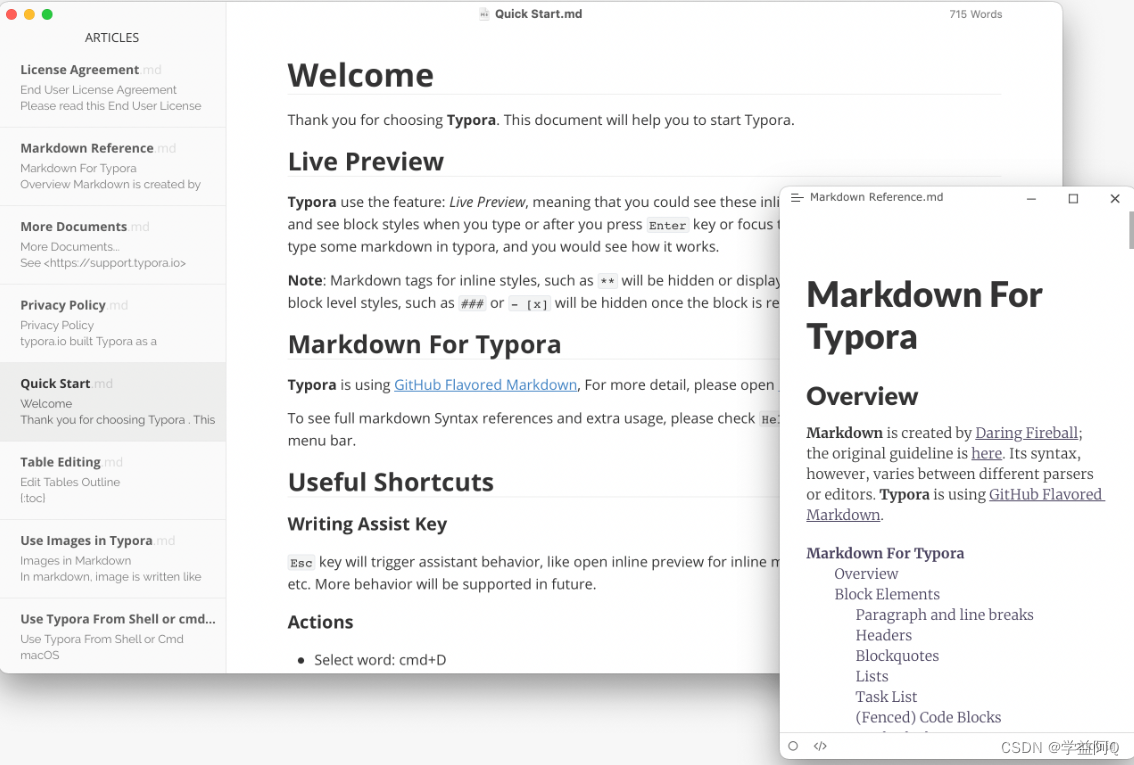Click the circle icon in Markdown Reference status bar

[x=793, y=746]
